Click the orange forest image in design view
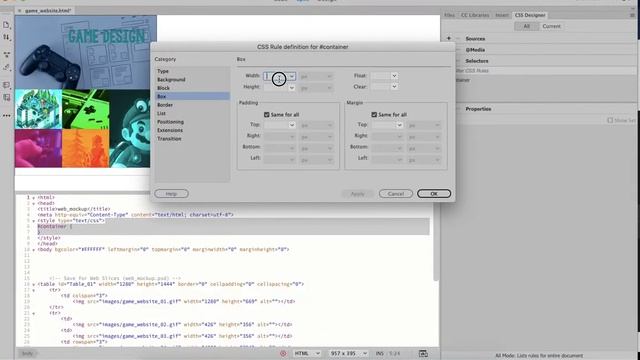Viewport: 640px width, 360px height. [x=86, y=148]
